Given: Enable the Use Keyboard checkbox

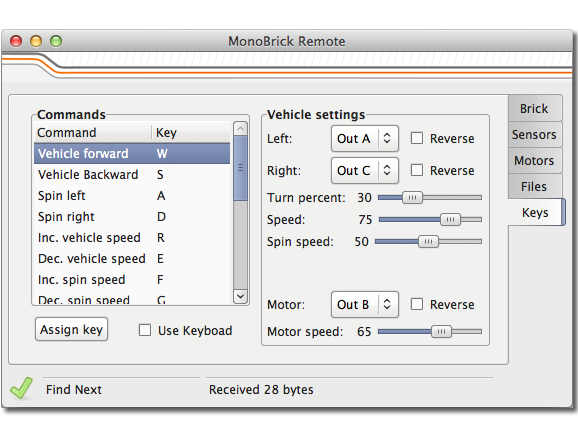Looking at the screenshot, I should point(145,330).
